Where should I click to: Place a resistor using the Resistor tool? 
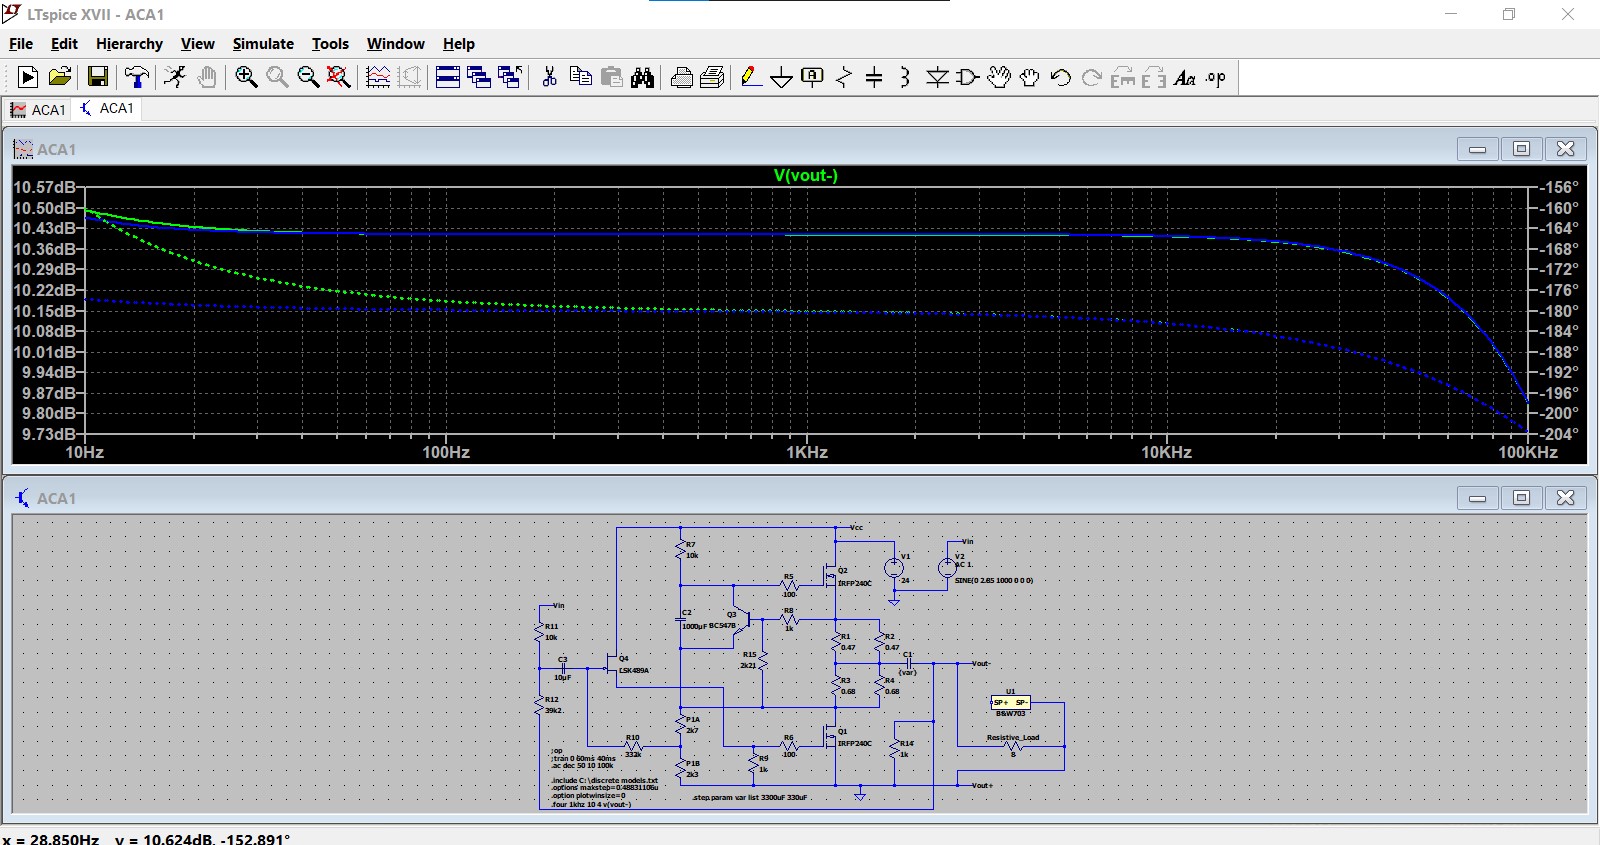pyautogui.click(x=844, y=77)
